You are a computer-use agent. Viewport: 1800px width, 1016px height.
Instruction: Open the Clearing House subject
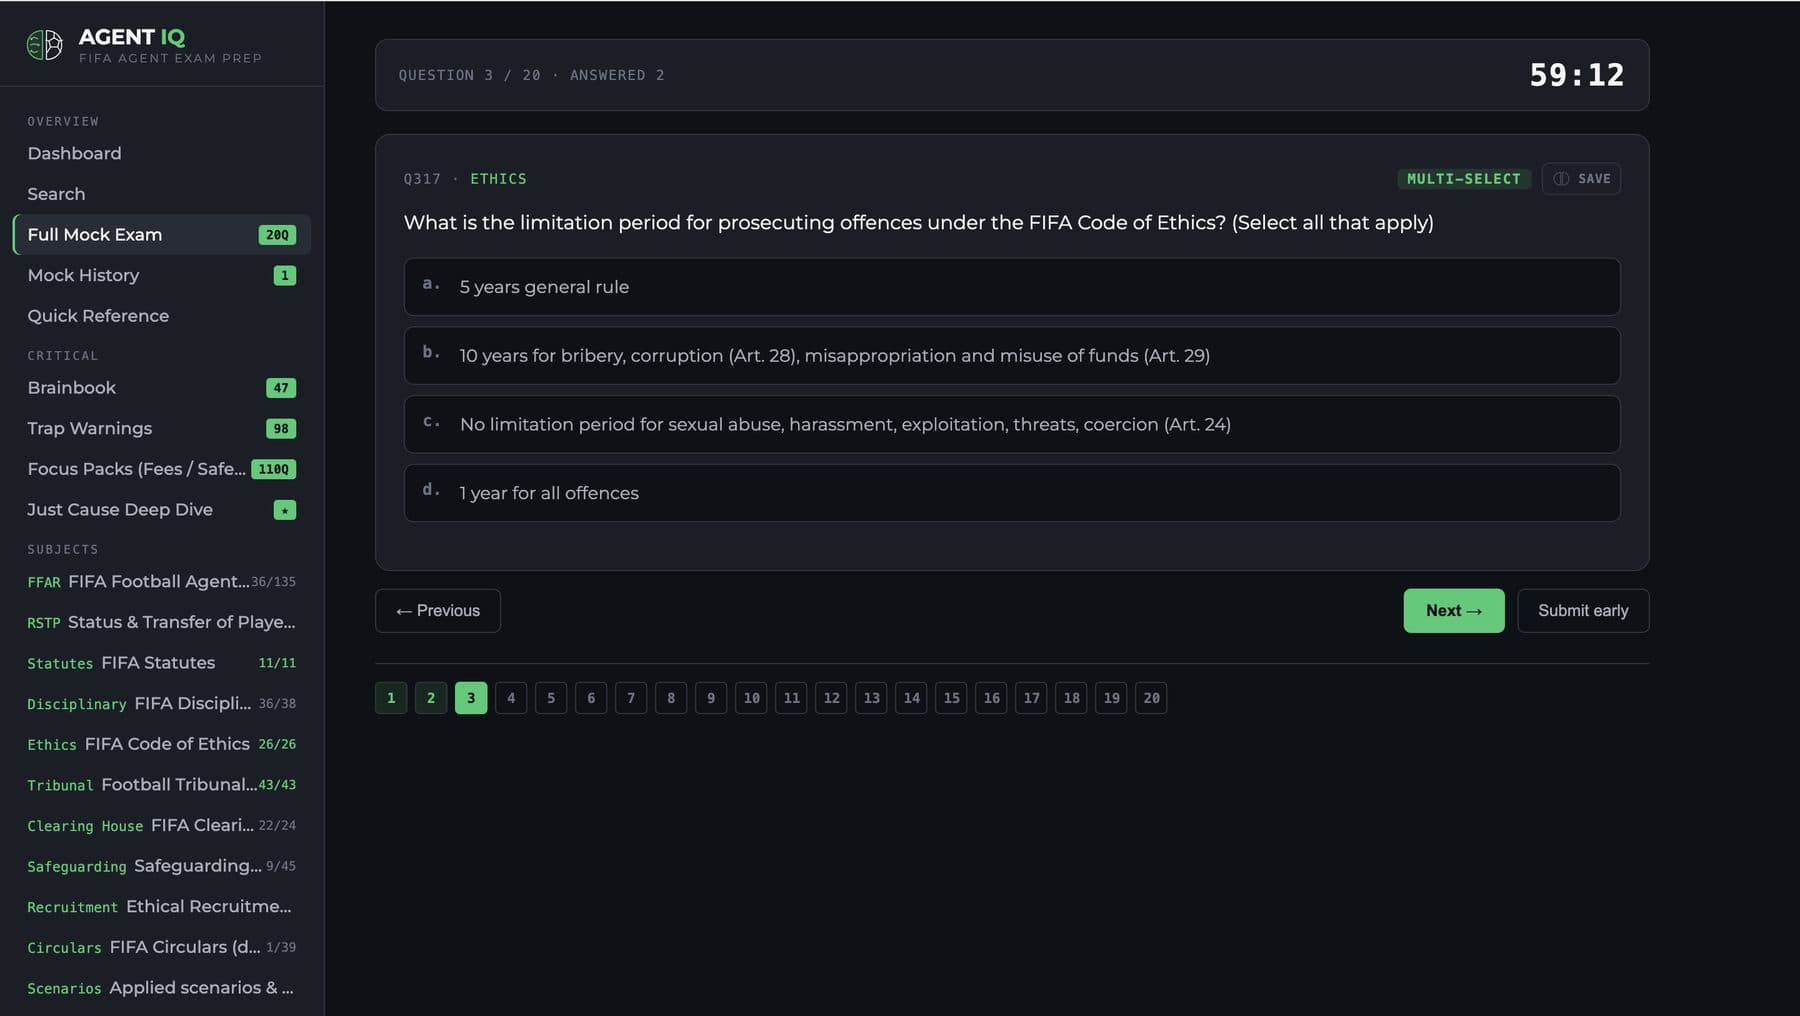pyautogui.click(x=162, y=825)
